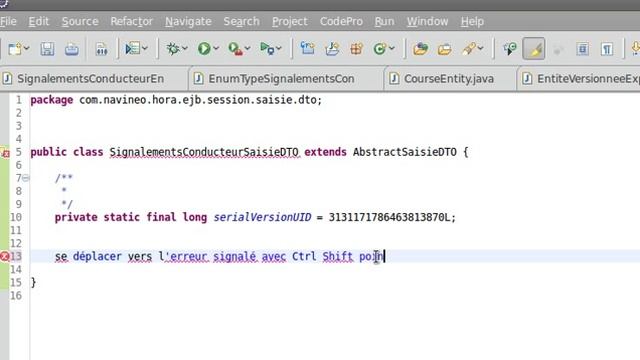Click the Print toolbar icon
Viewport: 640px width, 360px height.
coord(72,49)
